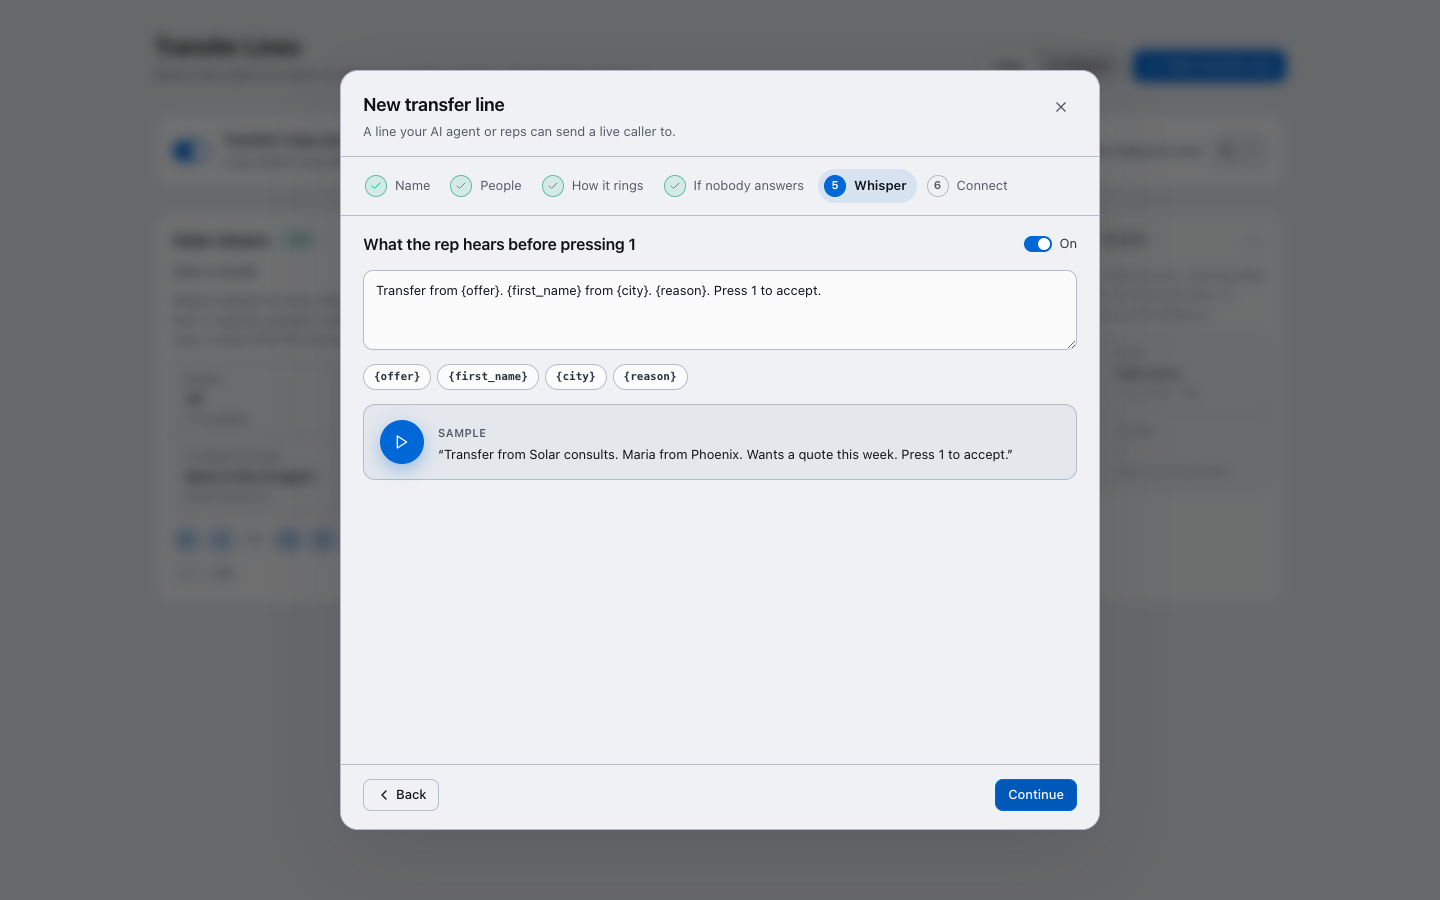The height and width of the screenshot is (900, 1440).
Task: Insert the {city} variable chip
Action: [576, 377]
